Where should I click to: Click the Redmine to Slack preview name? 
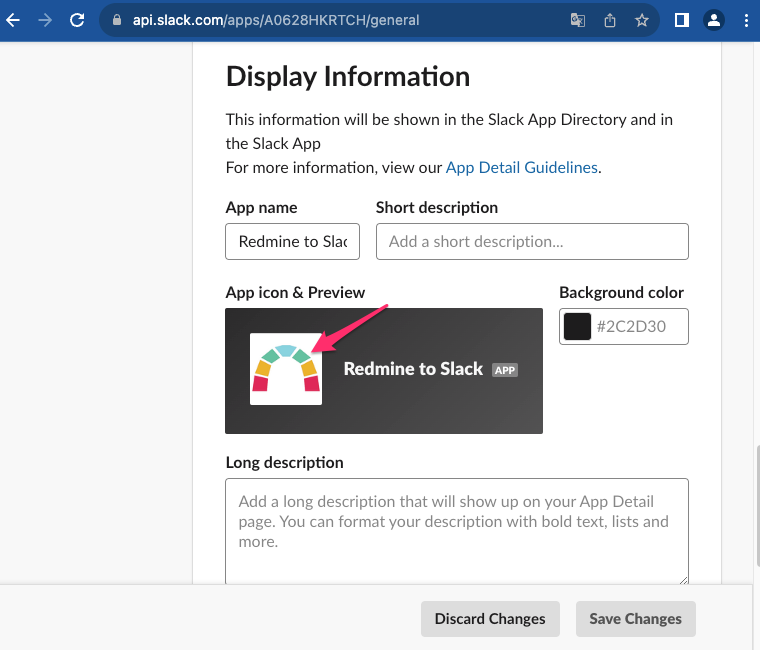(x=413, y=369)
